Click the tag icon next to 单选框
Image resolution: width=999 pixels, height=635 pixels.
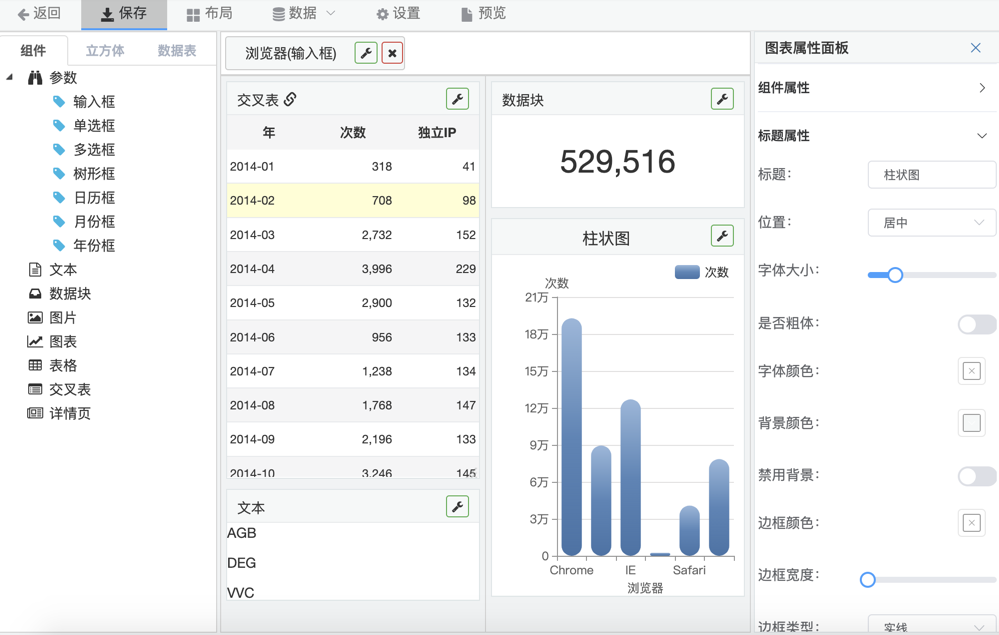click(x=59, y=125)
